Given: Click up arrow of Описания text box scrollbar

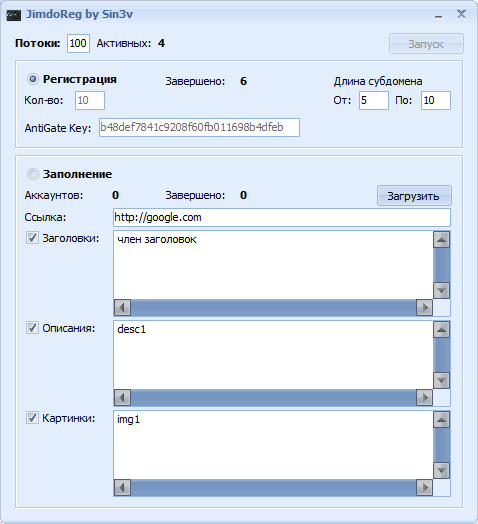Looking at the screenshot, I should pyautogui.click(x=441, y=330).
